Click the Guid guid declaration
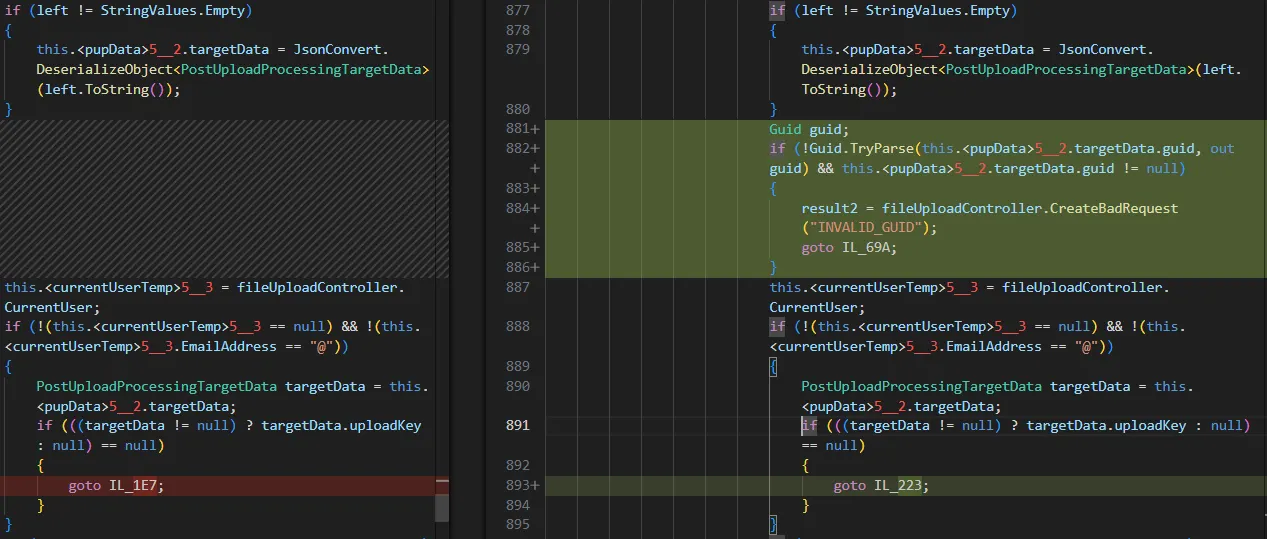Screen dimensions: 1267x539 tap(808, 129)
